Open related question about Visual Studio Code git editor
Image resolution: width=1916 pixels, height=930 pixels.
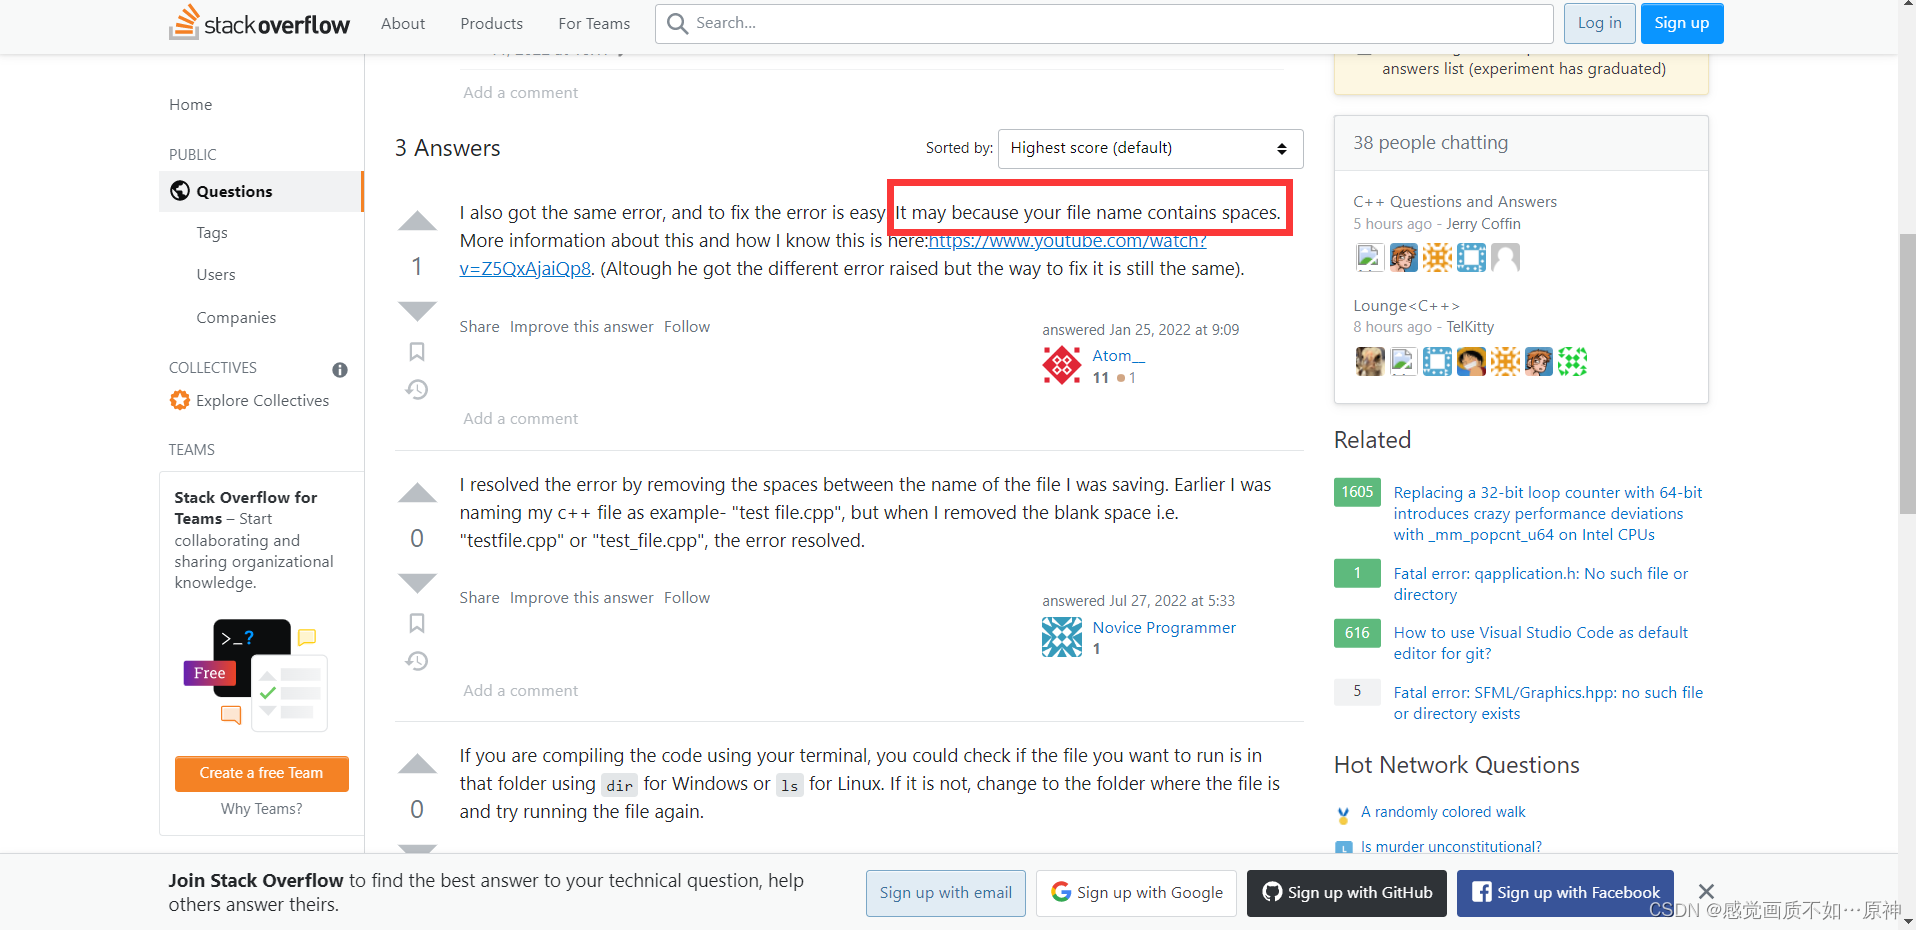[x=1540, y=643]
